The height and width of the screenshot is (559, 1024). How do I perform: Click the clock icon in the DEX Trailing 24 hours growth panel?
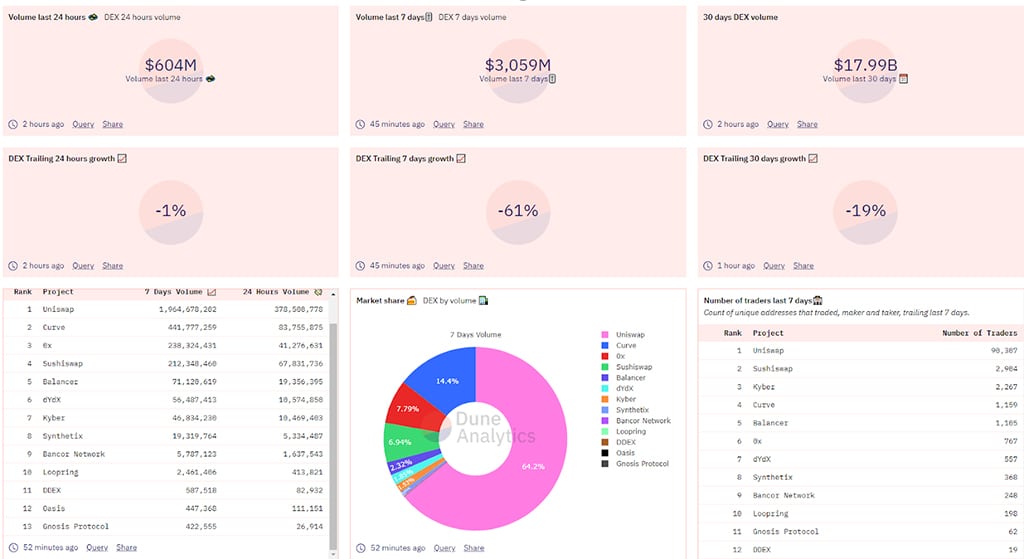[x=13, y=266]
